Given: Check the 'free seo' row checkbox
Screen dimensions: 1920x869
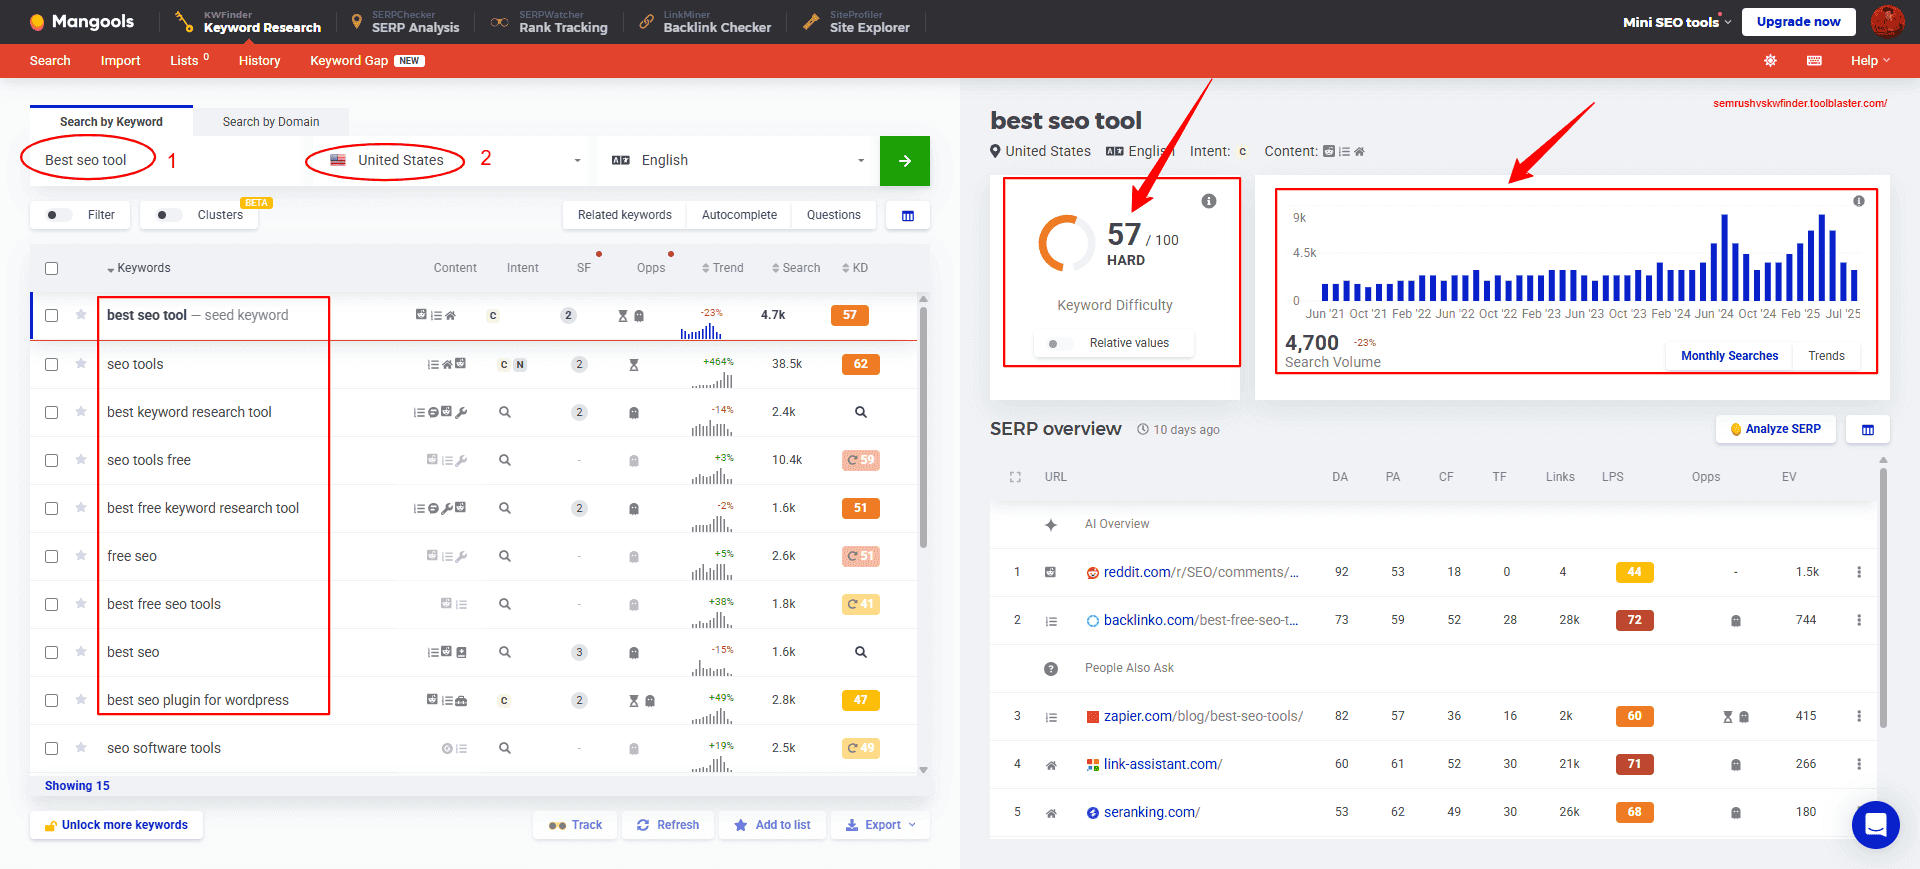Looking at the screenshot, I should pos(52,557).
